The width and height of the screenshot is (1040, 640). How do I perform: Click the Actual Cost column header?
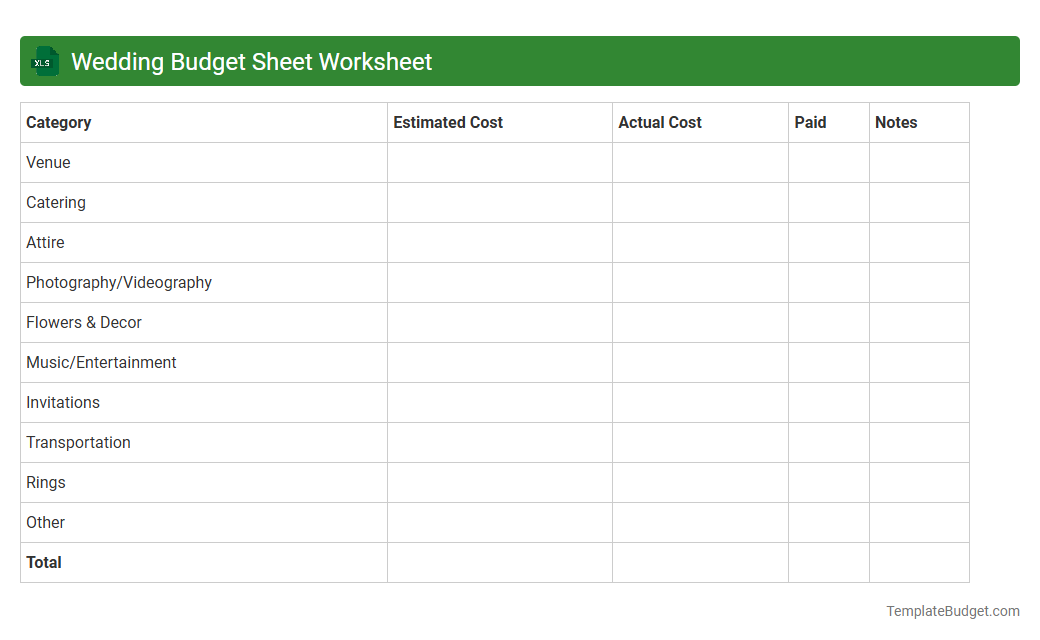point(660,122)
